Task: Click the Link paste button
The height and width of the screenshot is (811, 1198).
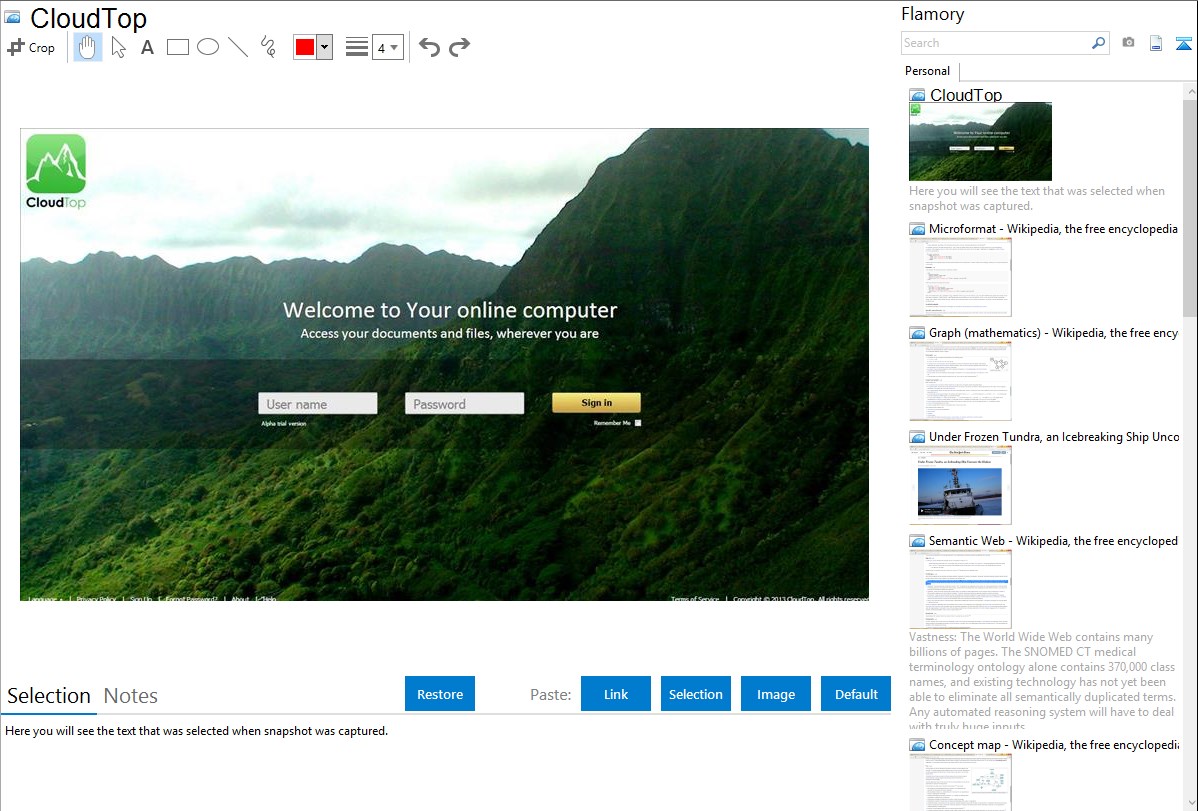Action: coord(616,693)
